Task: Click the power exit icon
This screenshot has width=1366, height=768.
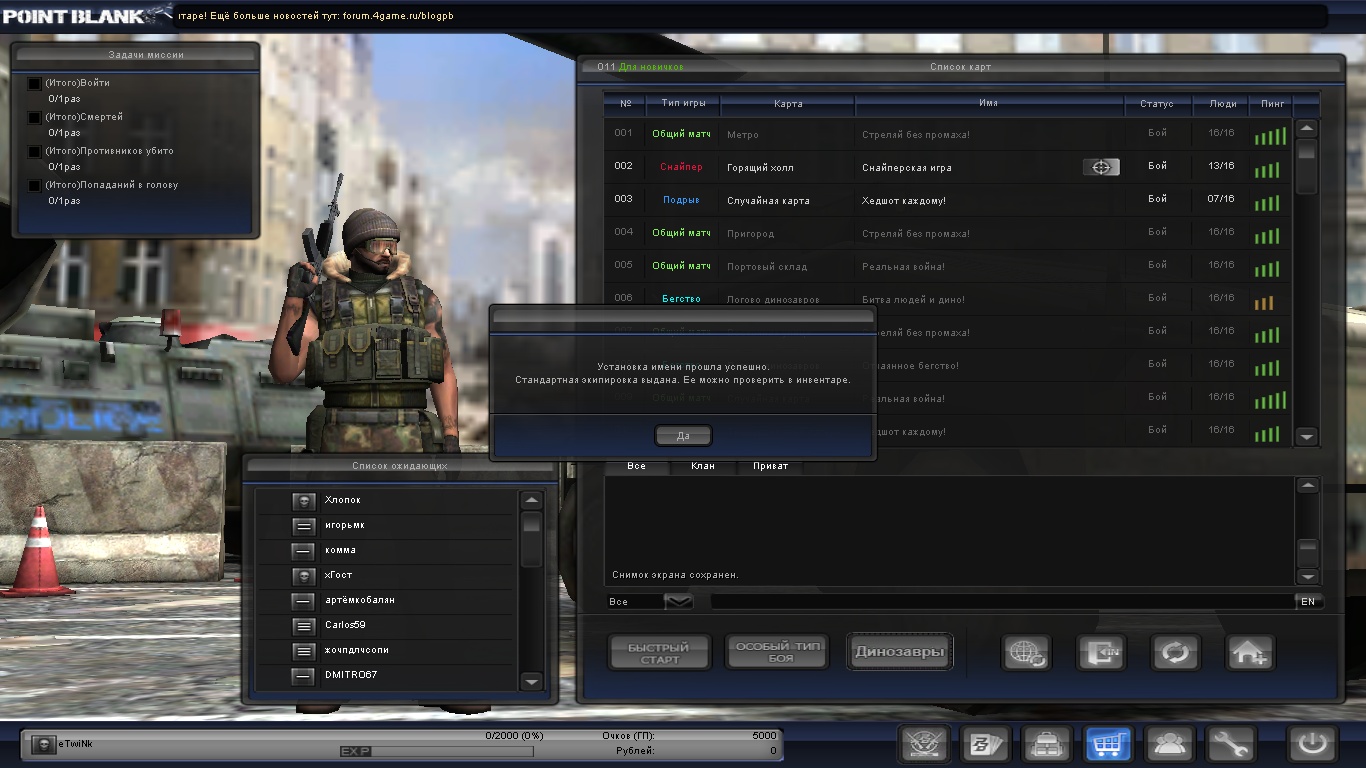Action: pos(1312,744)
